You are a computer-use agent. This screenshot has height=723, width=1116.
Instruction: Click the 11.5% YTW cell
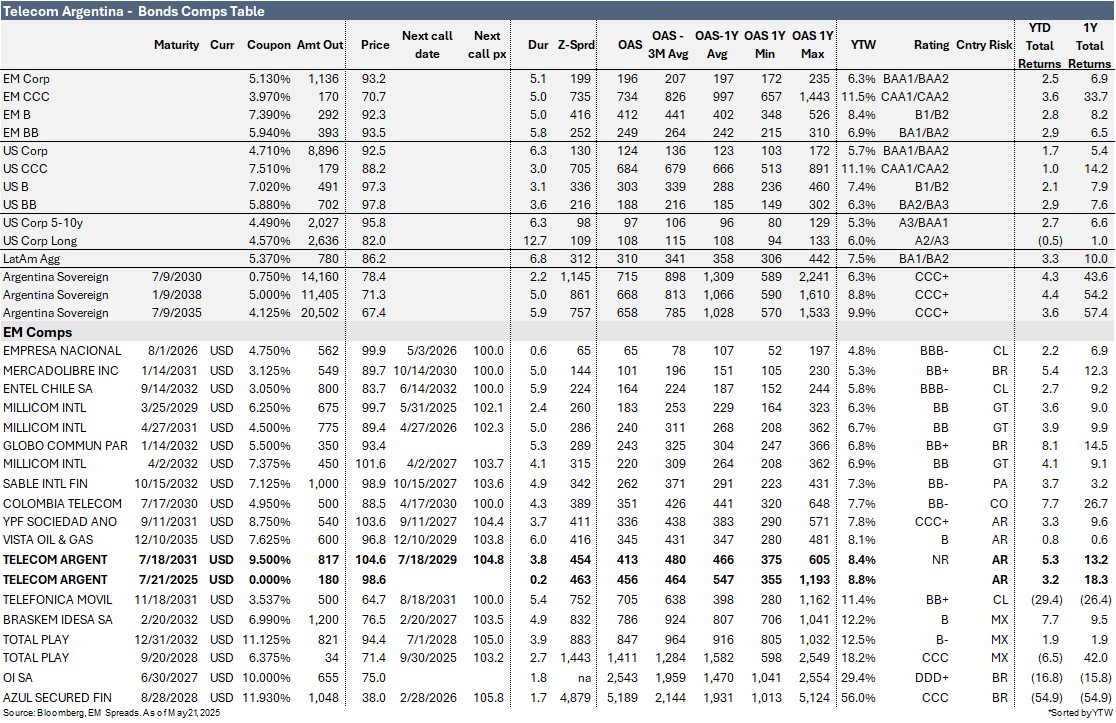point(858,97)
